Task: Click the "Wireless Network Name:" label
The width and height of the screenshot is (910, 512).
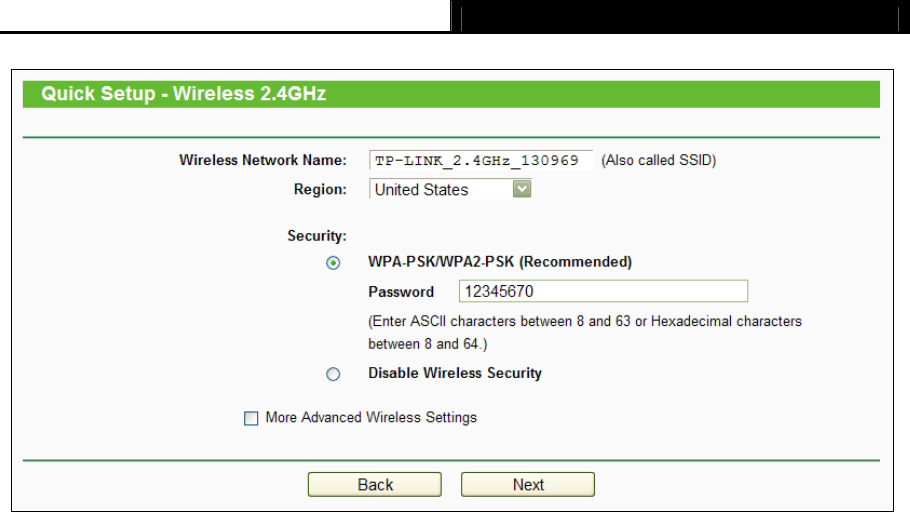Action: point(263,160)
